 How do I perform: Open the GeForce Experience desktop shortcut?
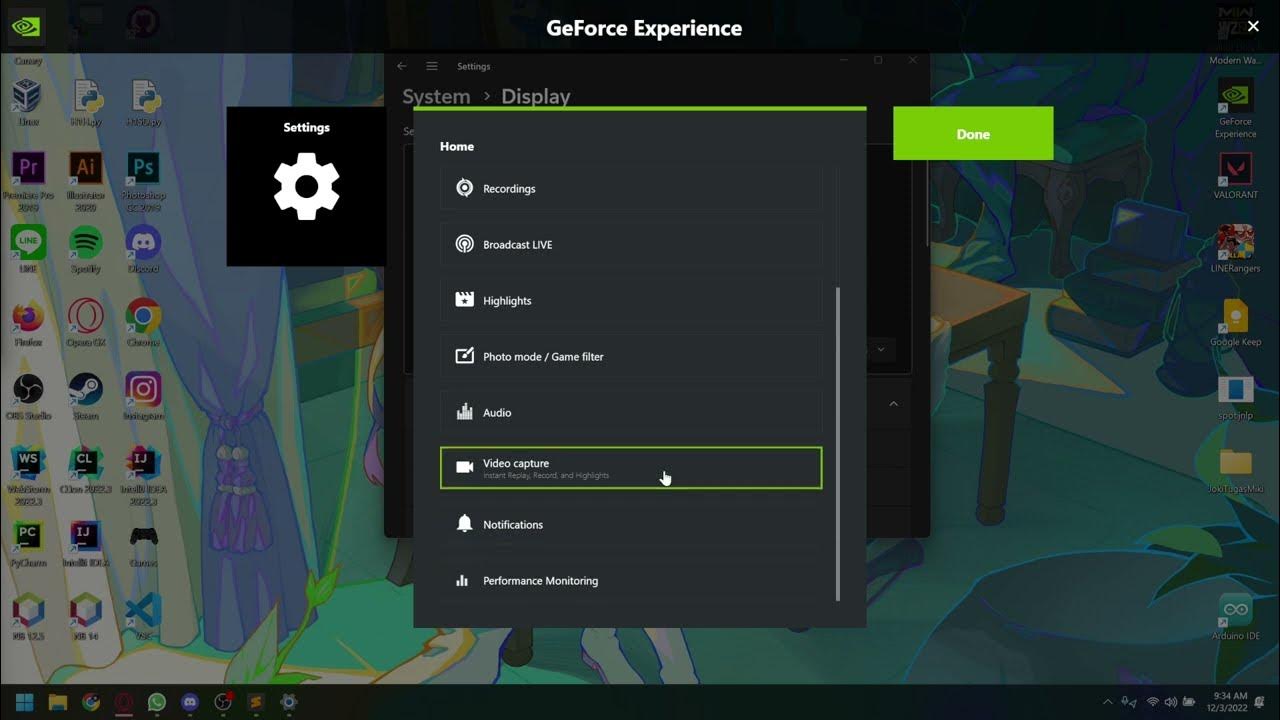(1236, 109)
